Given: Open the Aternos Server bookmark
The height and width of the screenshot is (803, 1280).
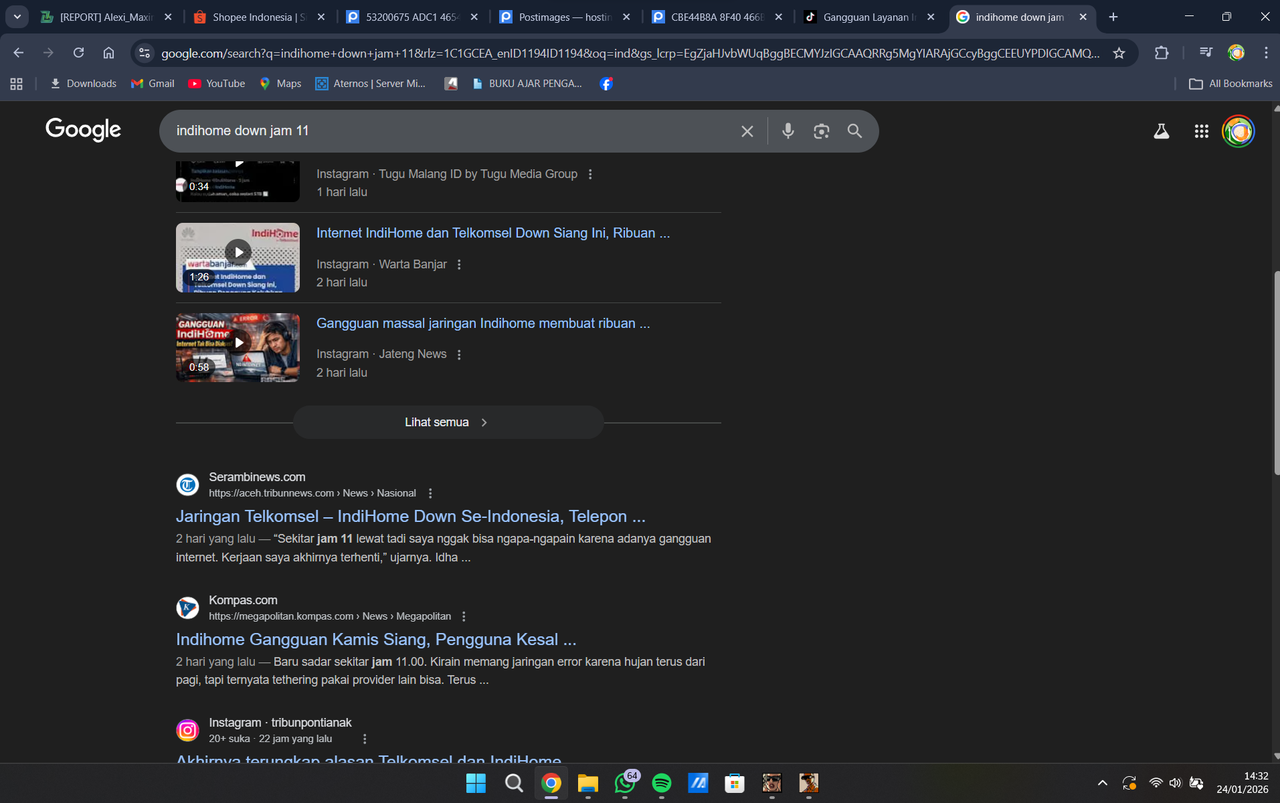Looking at the screenshot, I should point(370,84).
